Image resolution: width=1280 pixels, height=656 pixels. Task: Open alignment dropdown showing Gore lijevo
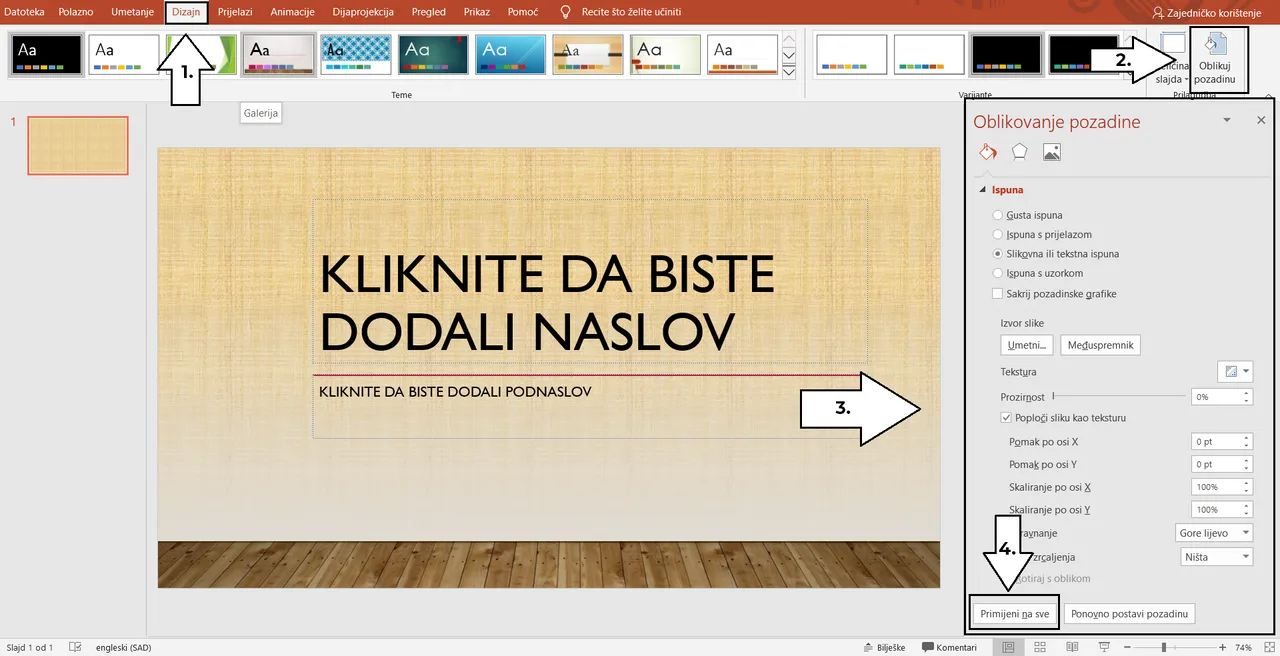[x=1214, y=533]
